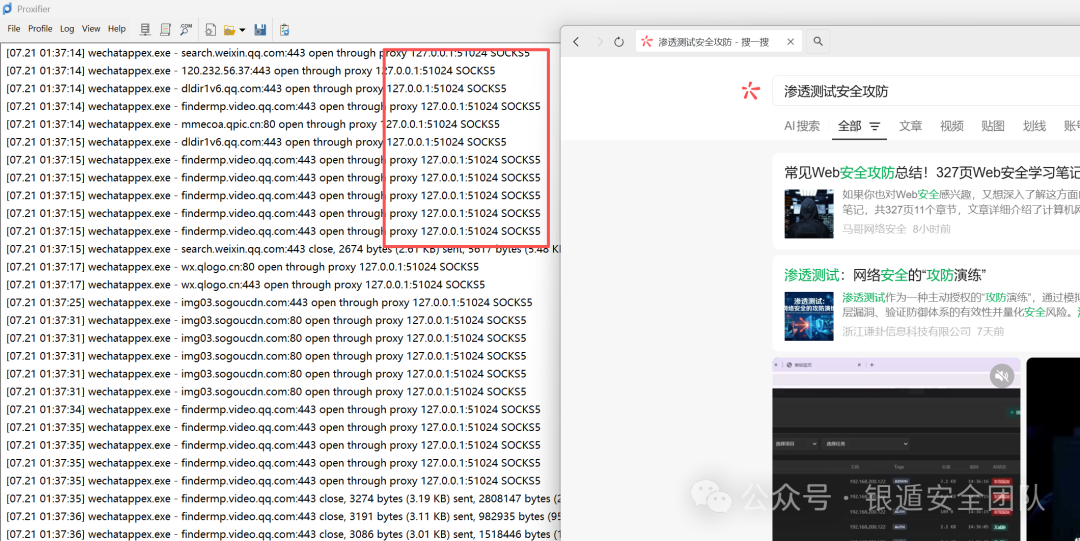Save profile with the floppy disk icon
The height and width of the screenshot is (541, 1080).
point(260,30)
